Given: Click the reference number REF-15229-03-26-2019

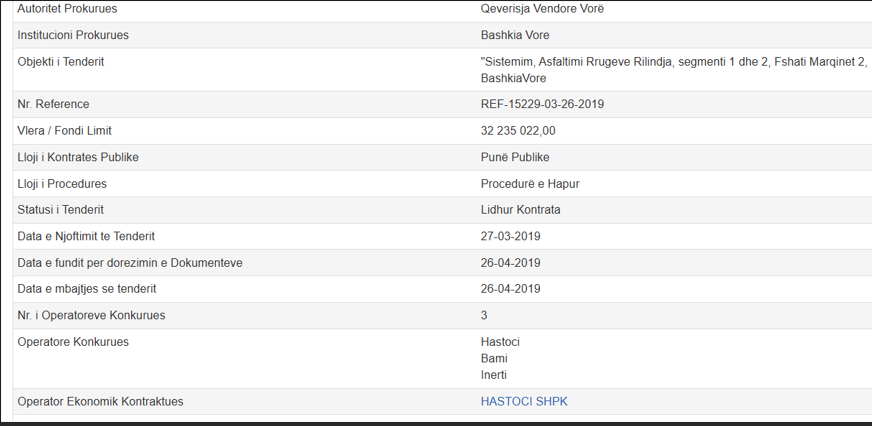Looking at the screenshot, I should [x=542, y=104].
